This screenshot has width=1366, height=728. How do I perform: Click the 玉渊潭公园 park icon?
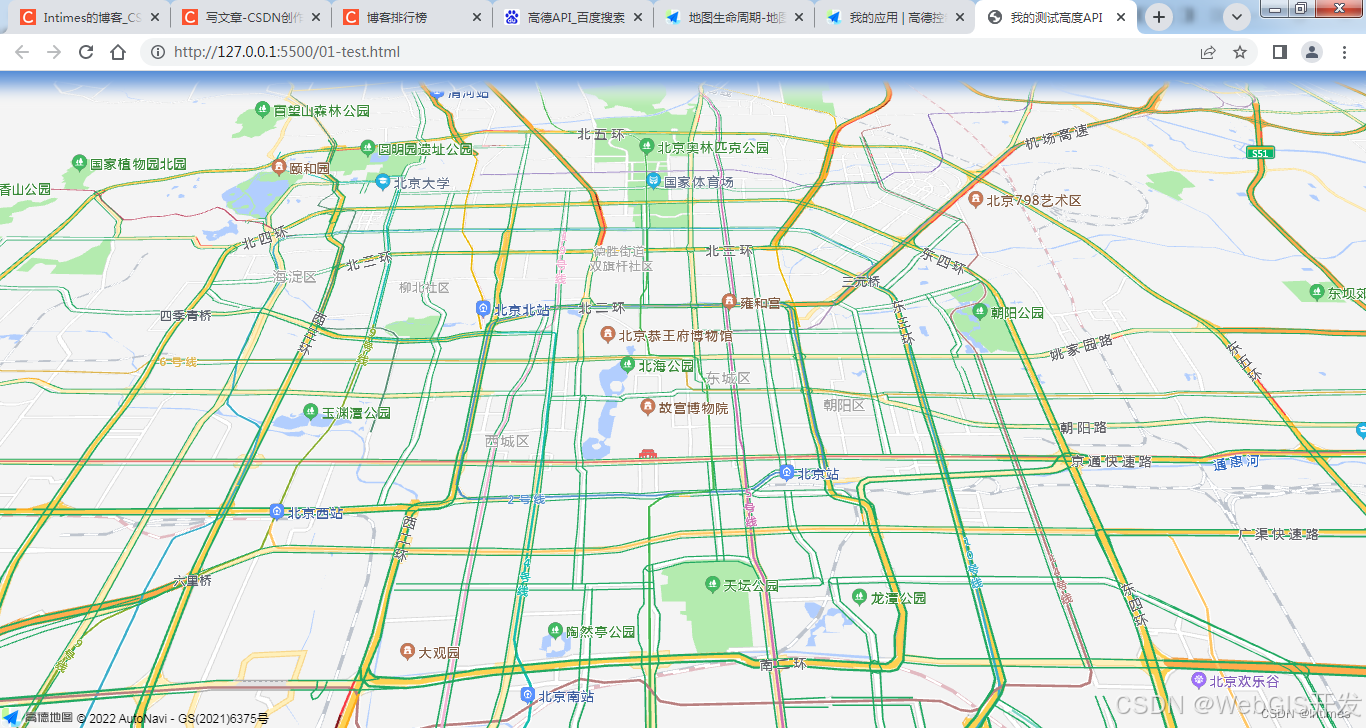pos(310,411)
